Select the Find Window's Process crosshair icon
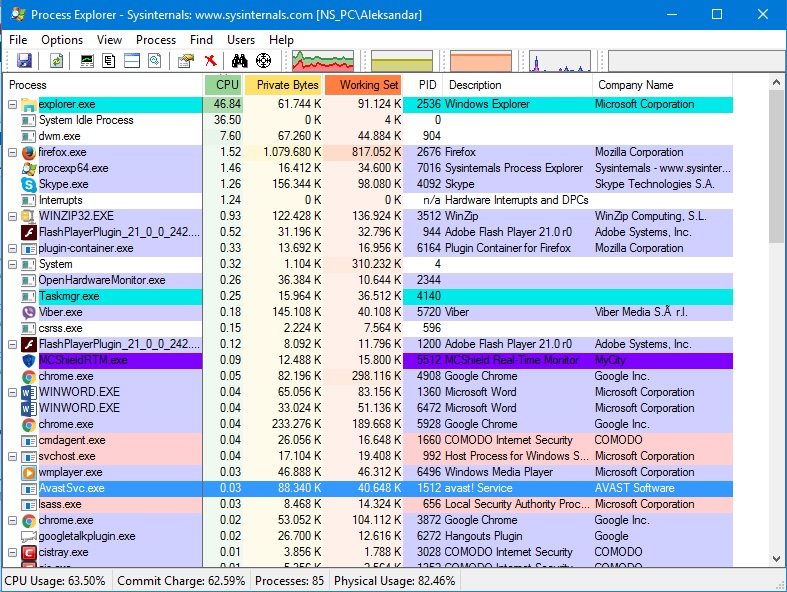The height and width of the screenshot is (592, 787). (264, 61)
